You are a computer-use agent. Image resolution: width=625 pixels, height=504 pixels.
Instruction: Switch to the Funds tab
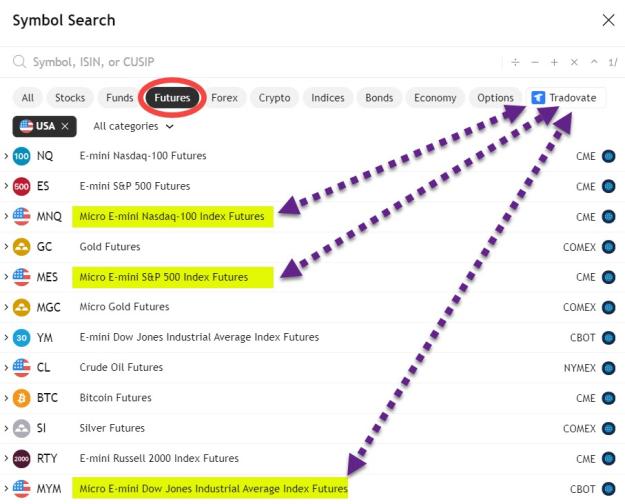tap(120, 98)
